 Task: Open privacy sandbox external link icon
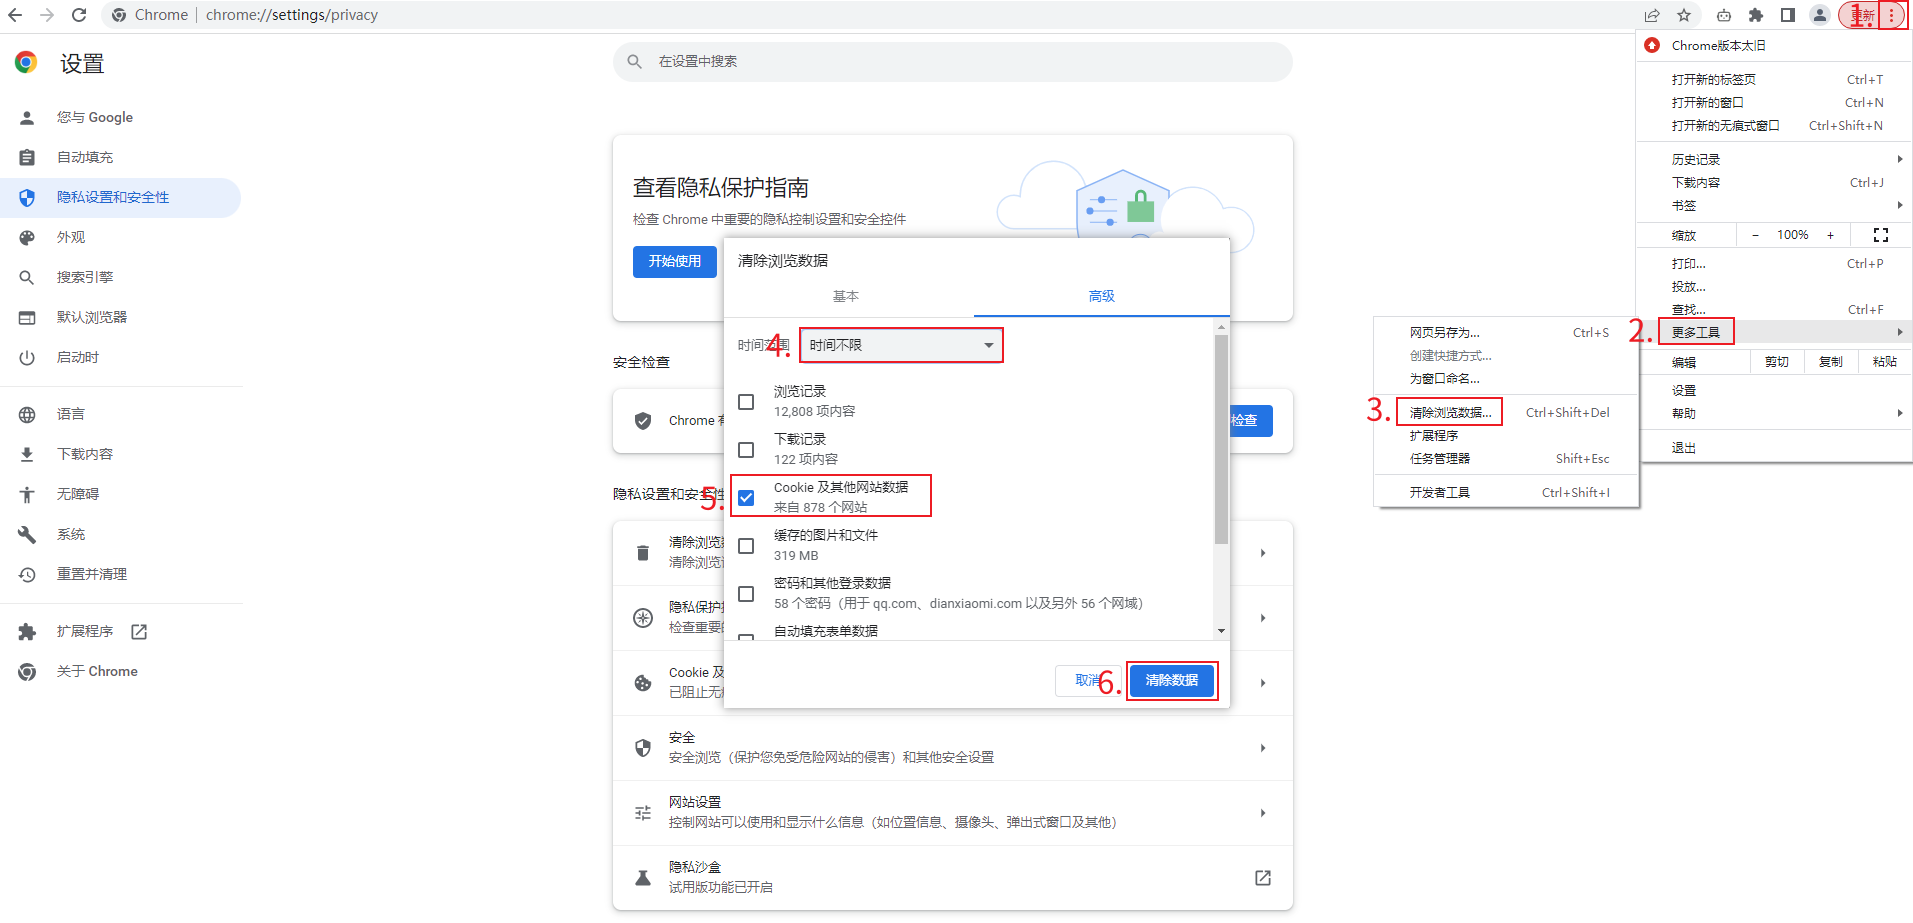click(1263, 877)
